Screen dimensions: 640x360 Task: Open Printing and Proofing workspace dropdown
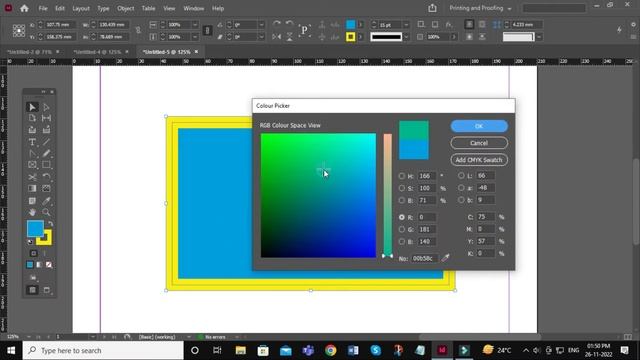click(480, 8)
